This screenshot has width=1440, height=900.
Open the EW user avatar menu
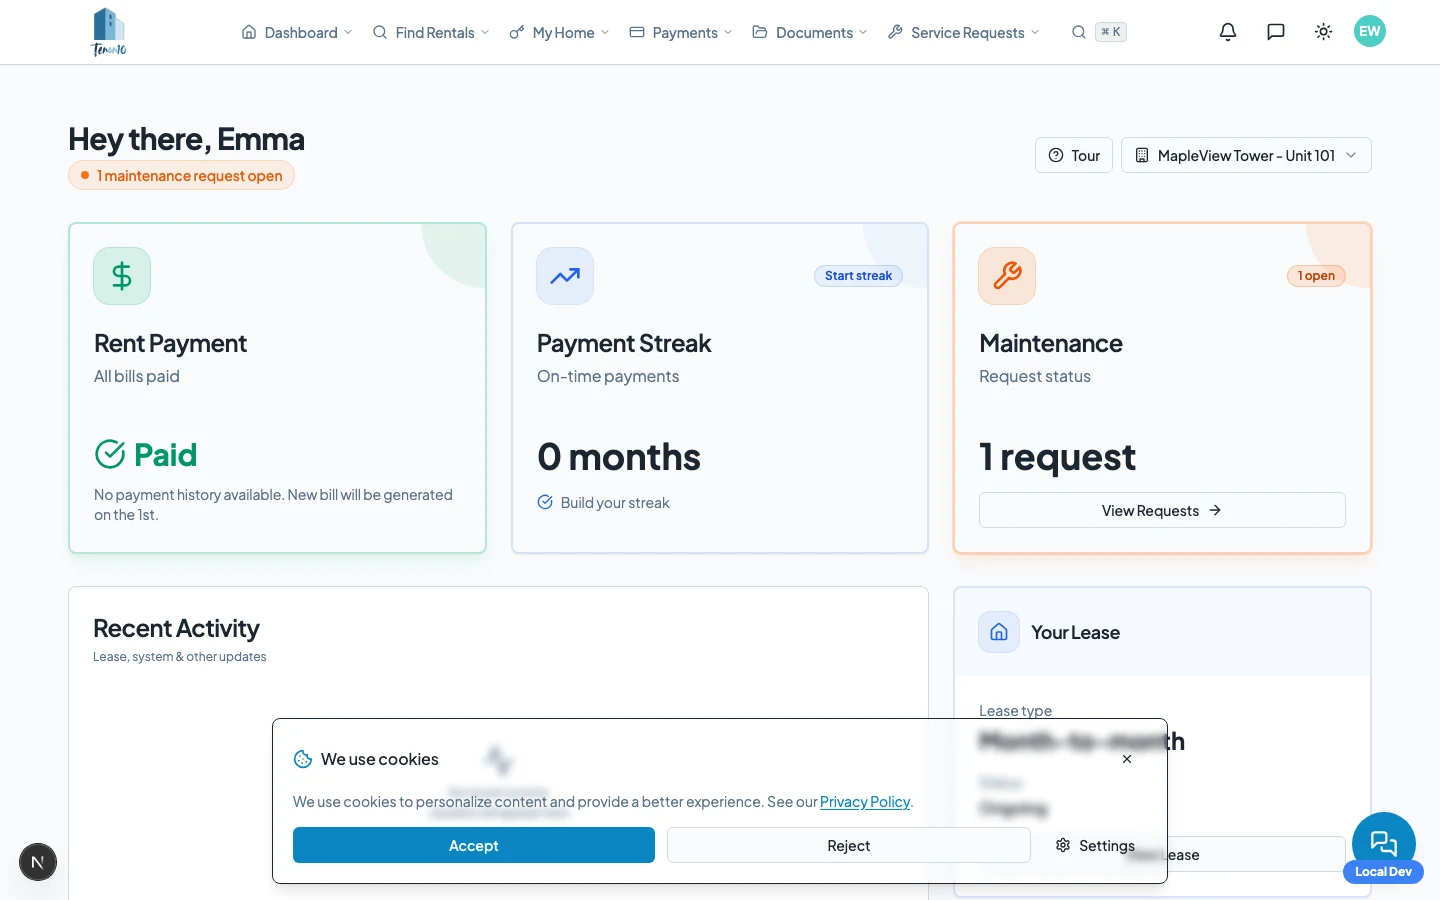click(1370, 31)
